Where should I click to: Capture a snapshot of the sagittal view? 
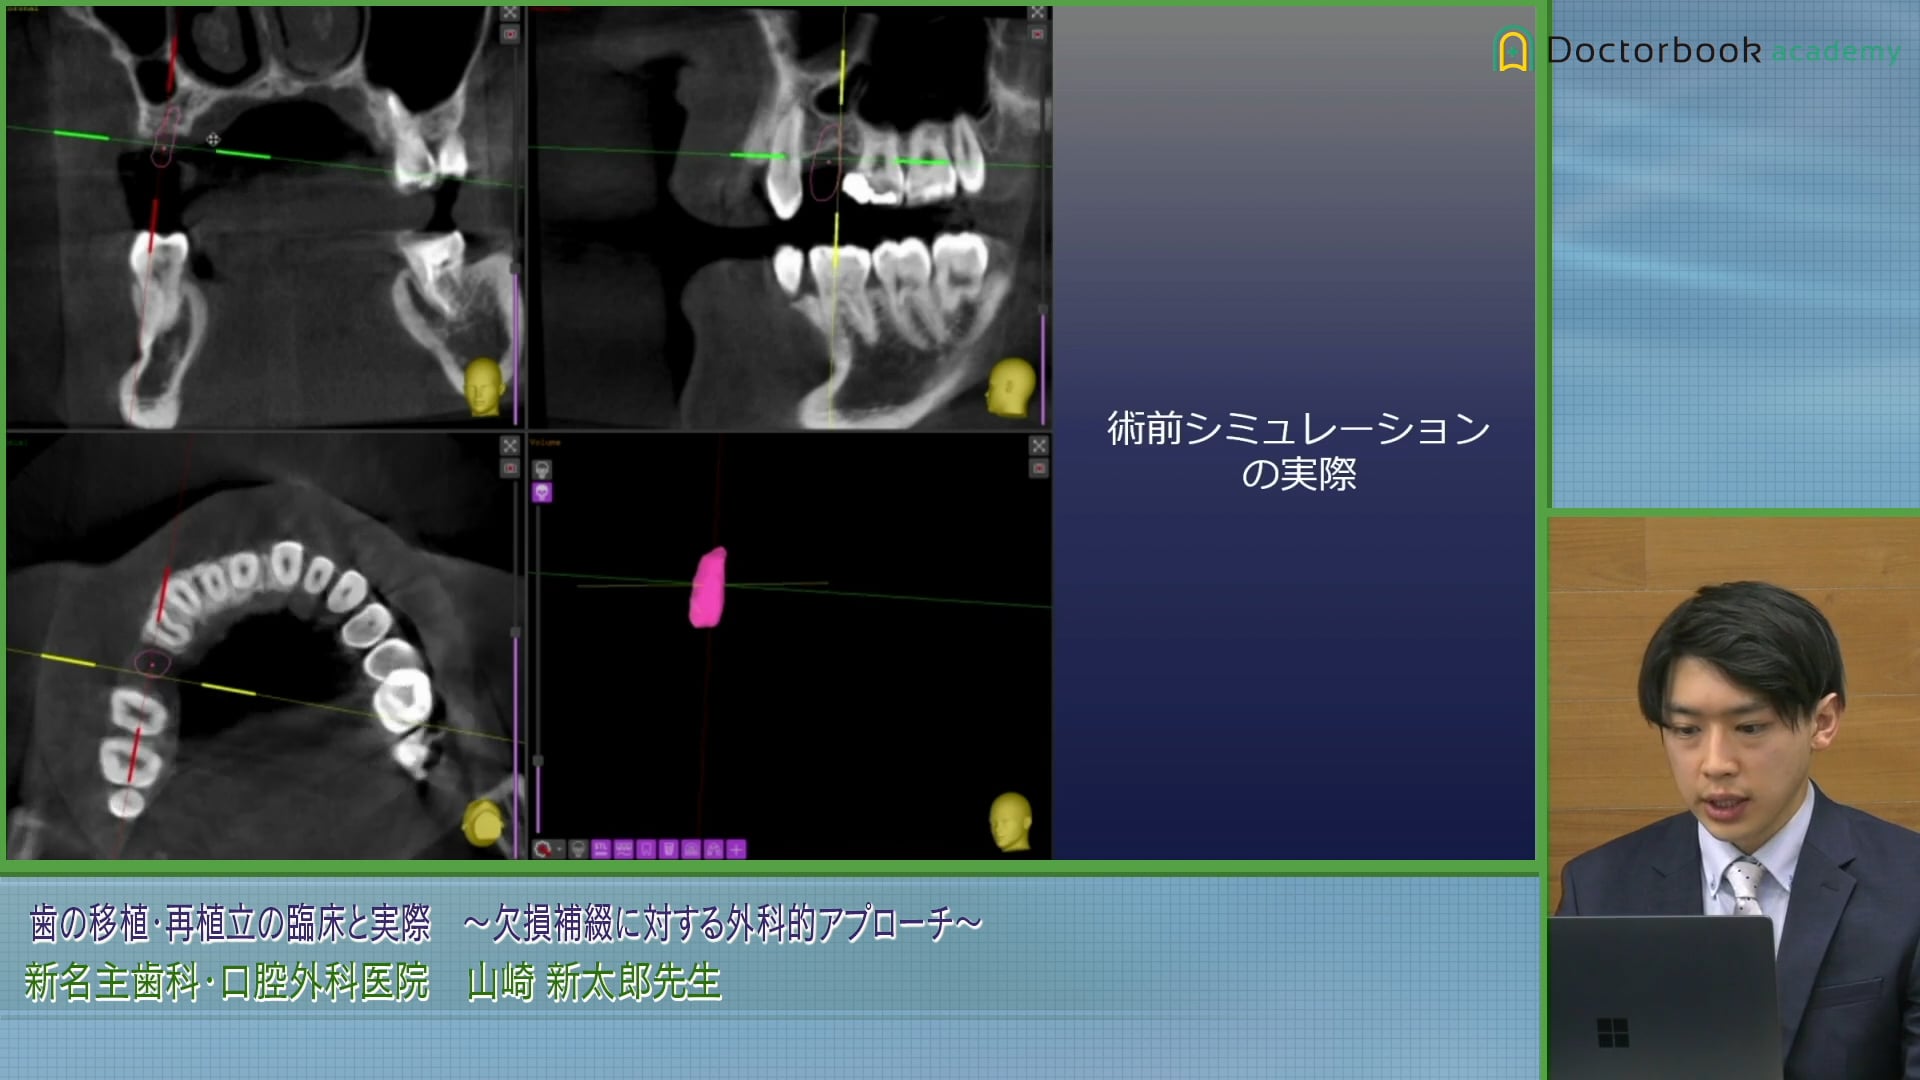click(1037, 34)
